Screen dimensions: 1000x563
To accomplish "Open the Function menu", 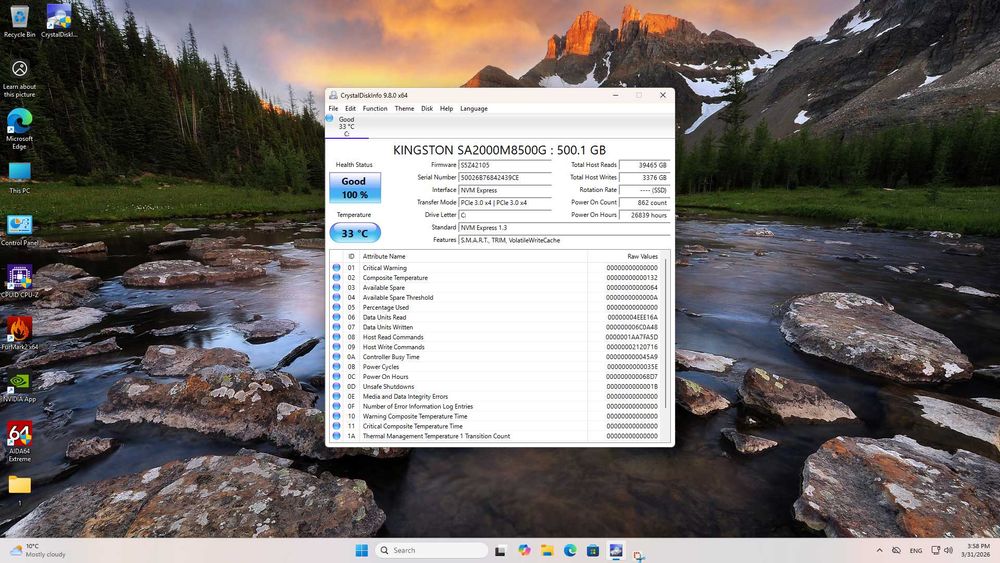I will (375, 108).
